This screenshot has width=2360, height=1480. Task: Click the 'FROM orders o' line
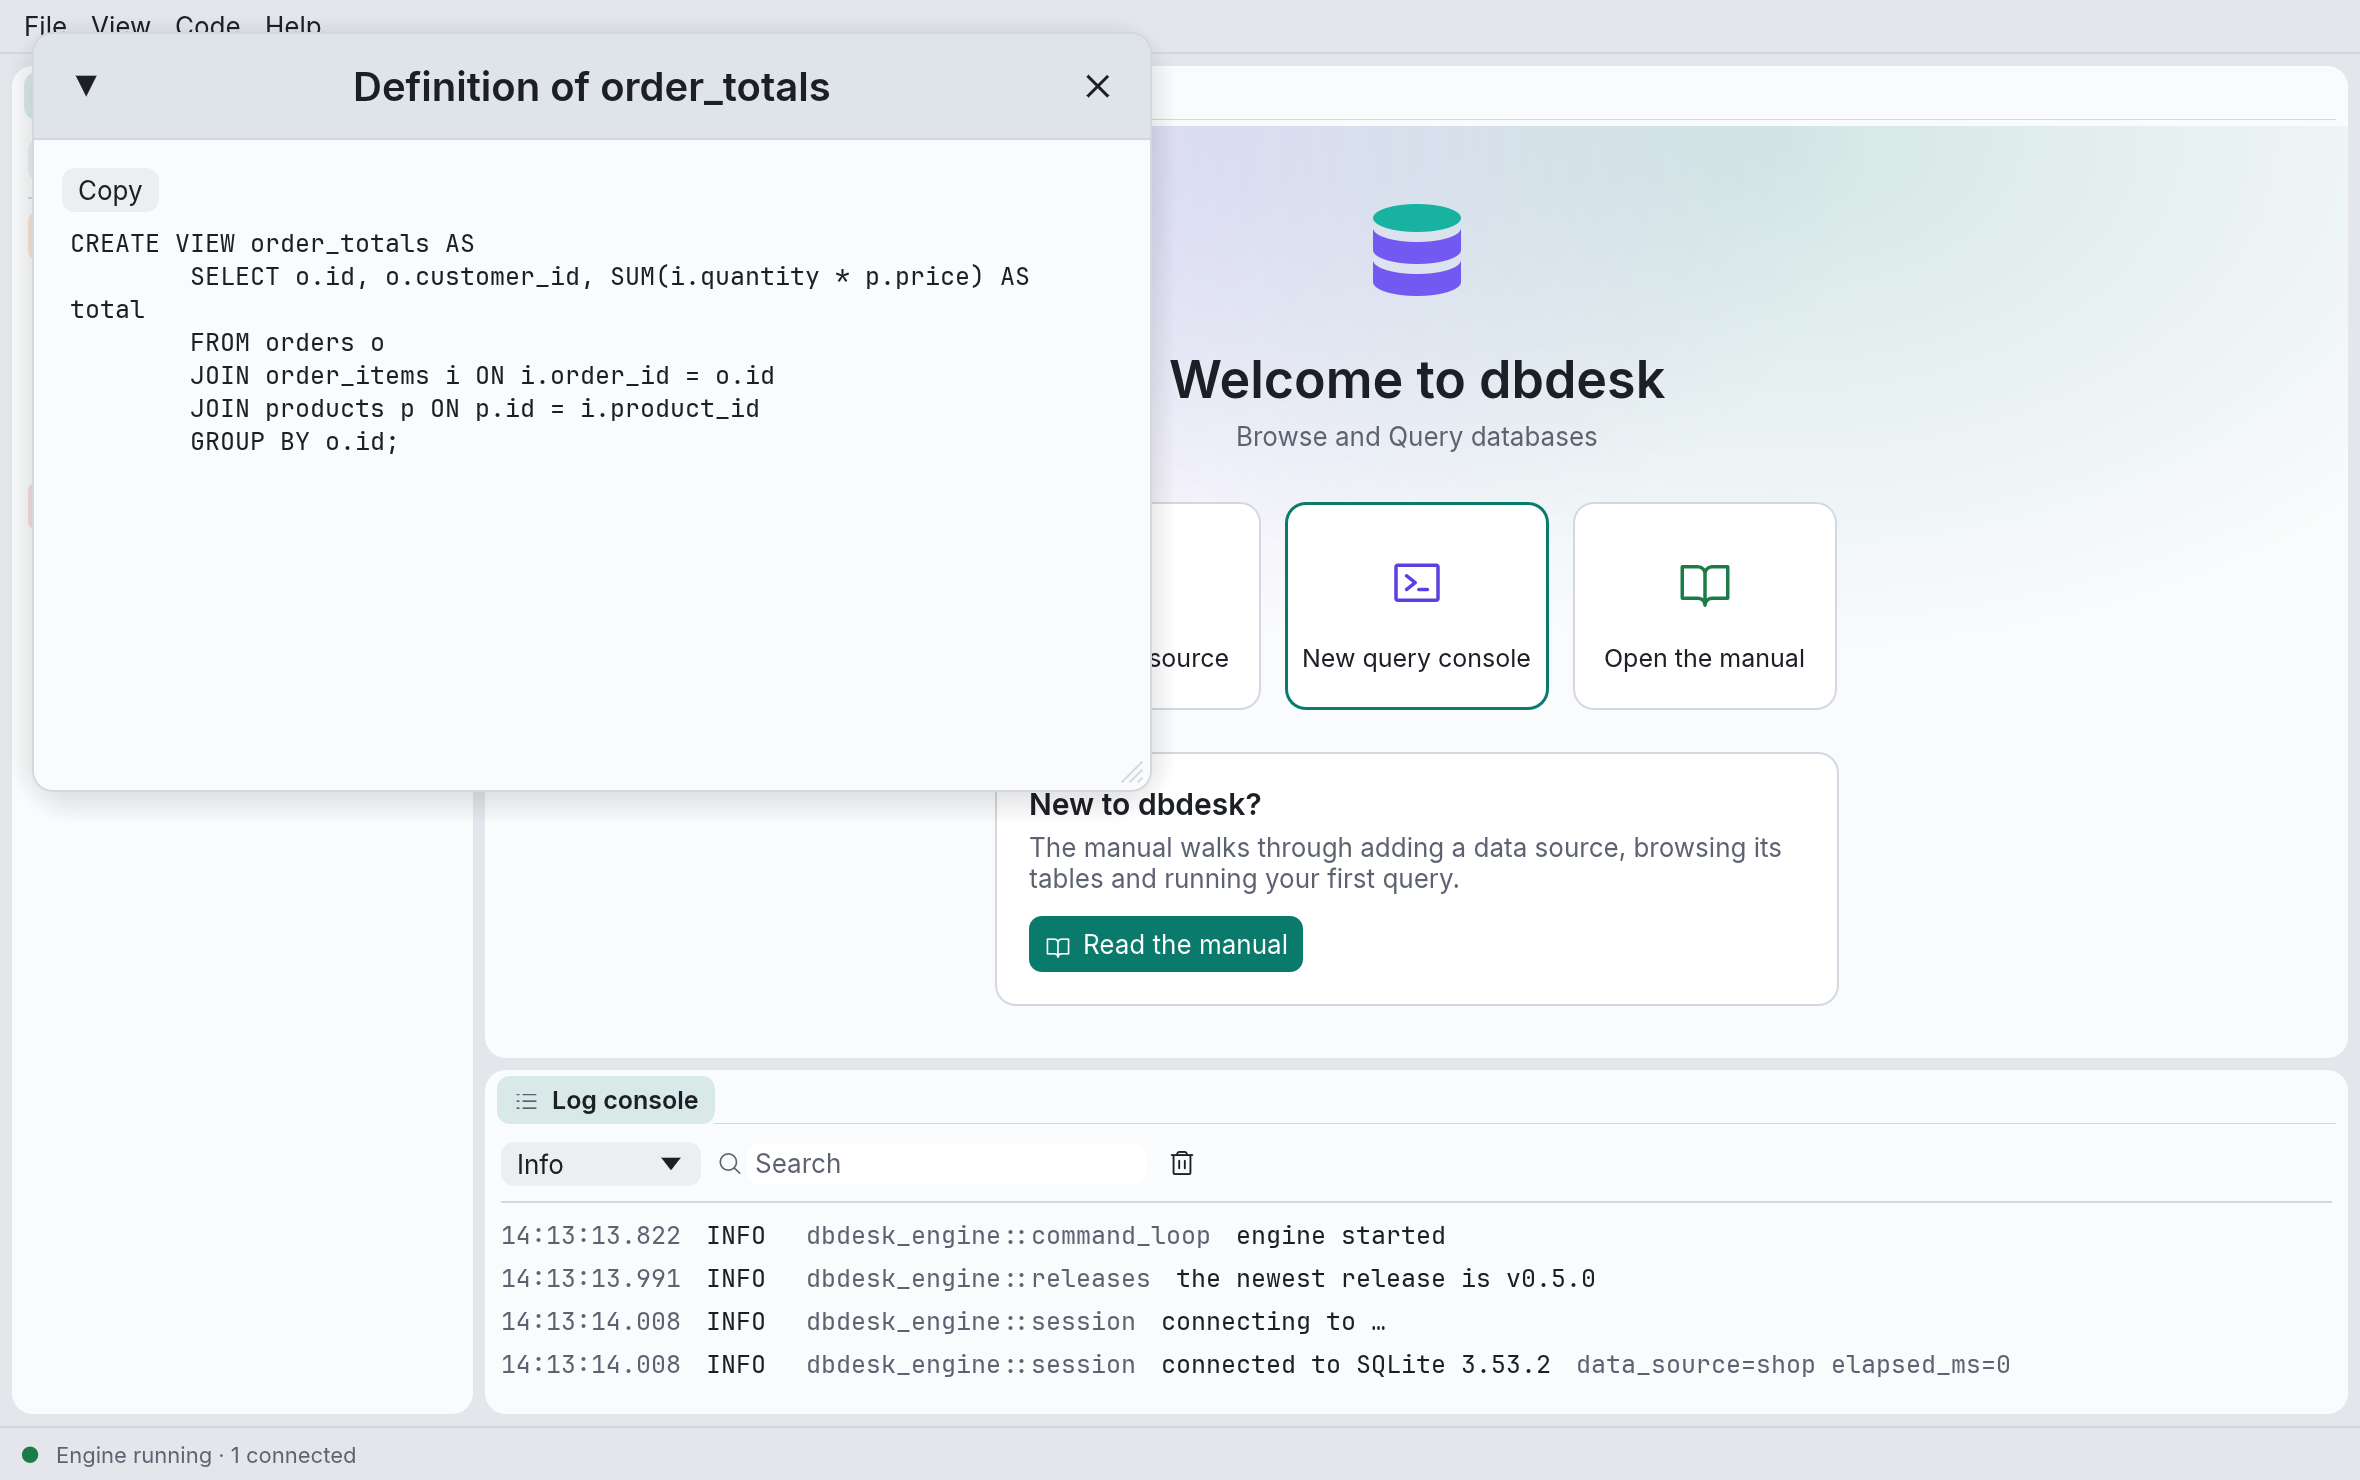pyautogui.click(x=287, y=343)
